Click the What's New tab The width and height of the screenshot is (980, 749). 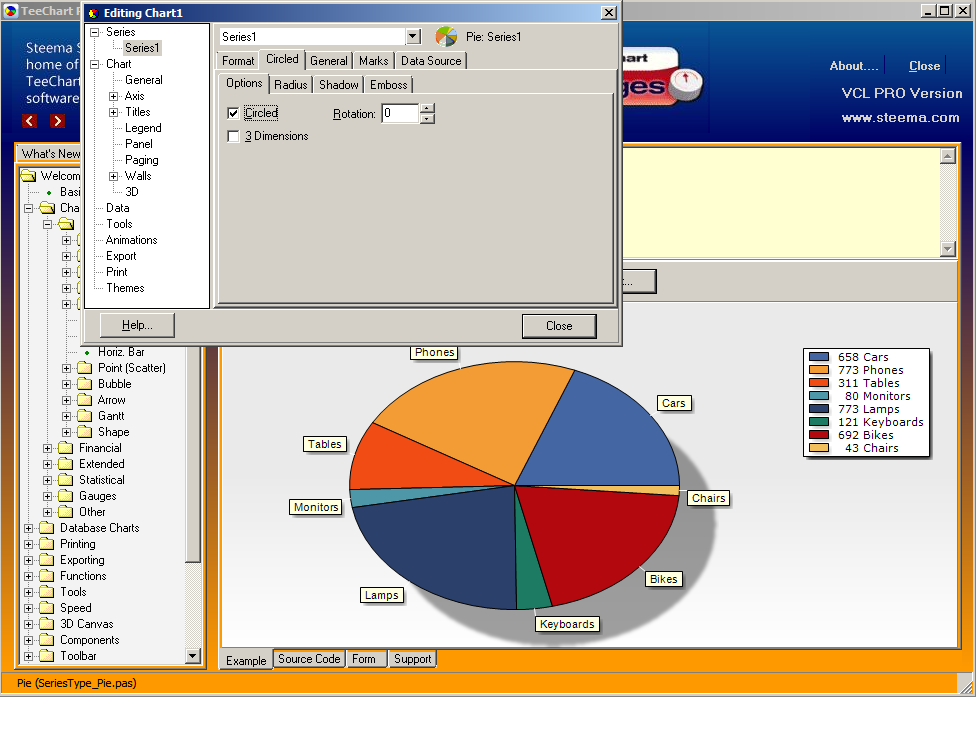[x=50, y=154]
